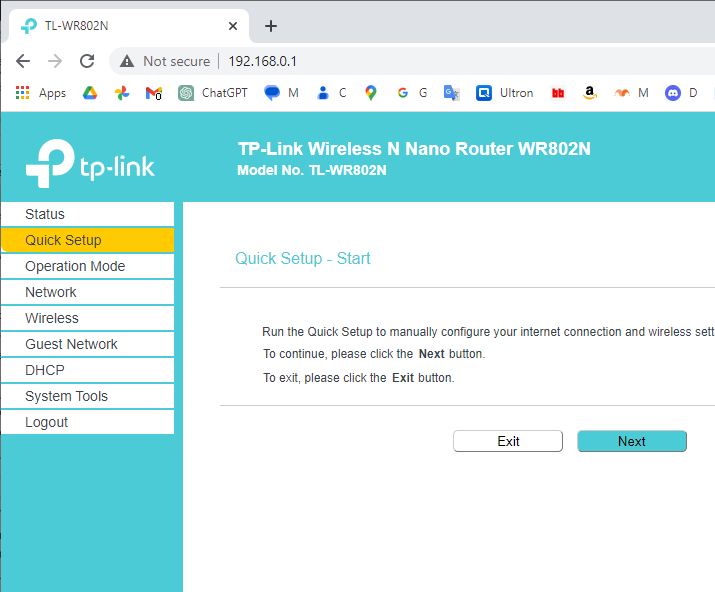
Task: Click the Model No. TL-WR802N text
Action: [x=312, y=170]
